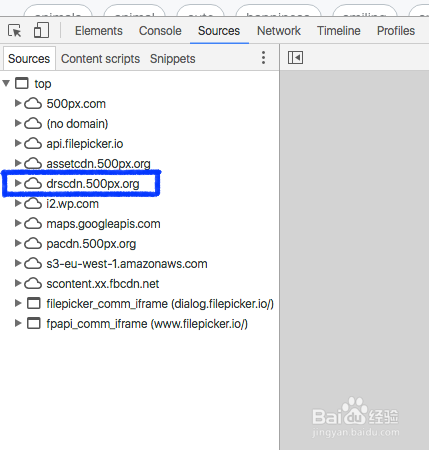Select s3-eu-west-1.amazonaws.com tree entry
The image size is (429, 450).
(x=127, y=264)
